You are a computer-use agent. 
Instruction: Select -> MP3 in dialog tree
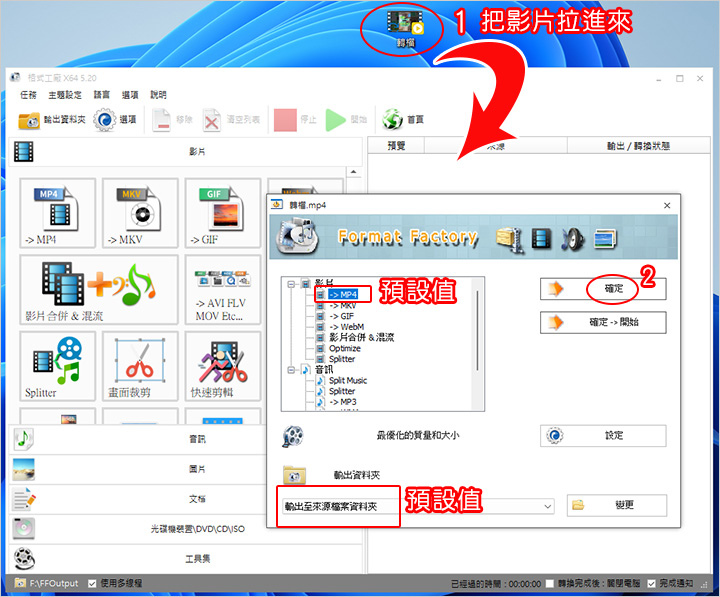pyautogui.click(x=343, y=402)
